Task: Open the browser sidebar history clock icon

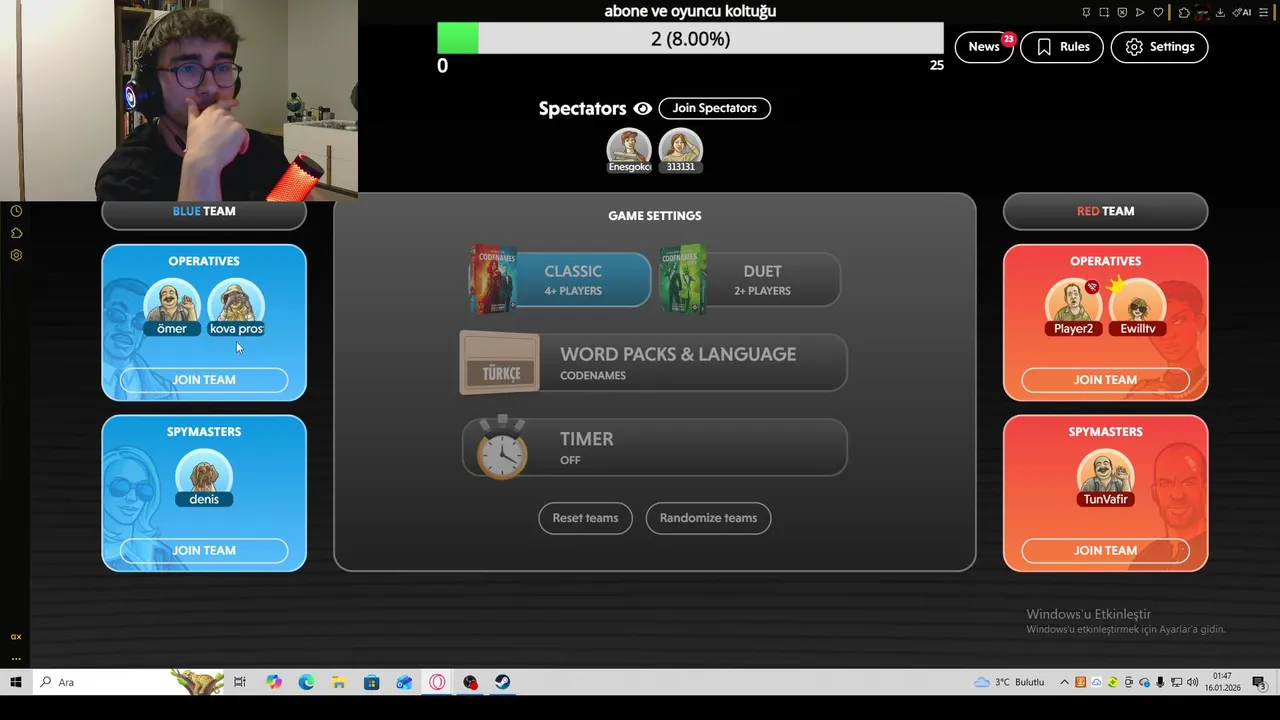Action: click(16, 211)
